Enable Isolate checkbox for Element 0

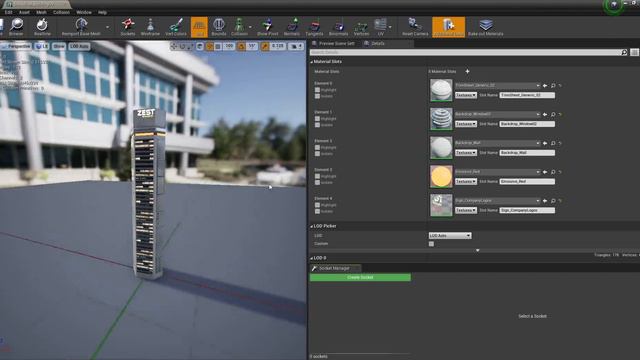click(317, 96)
